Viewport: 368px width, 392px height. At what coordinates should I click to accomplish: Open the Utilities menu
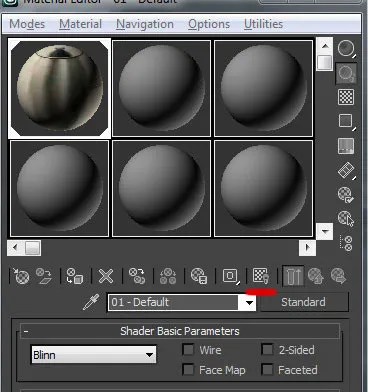point(263,24)
